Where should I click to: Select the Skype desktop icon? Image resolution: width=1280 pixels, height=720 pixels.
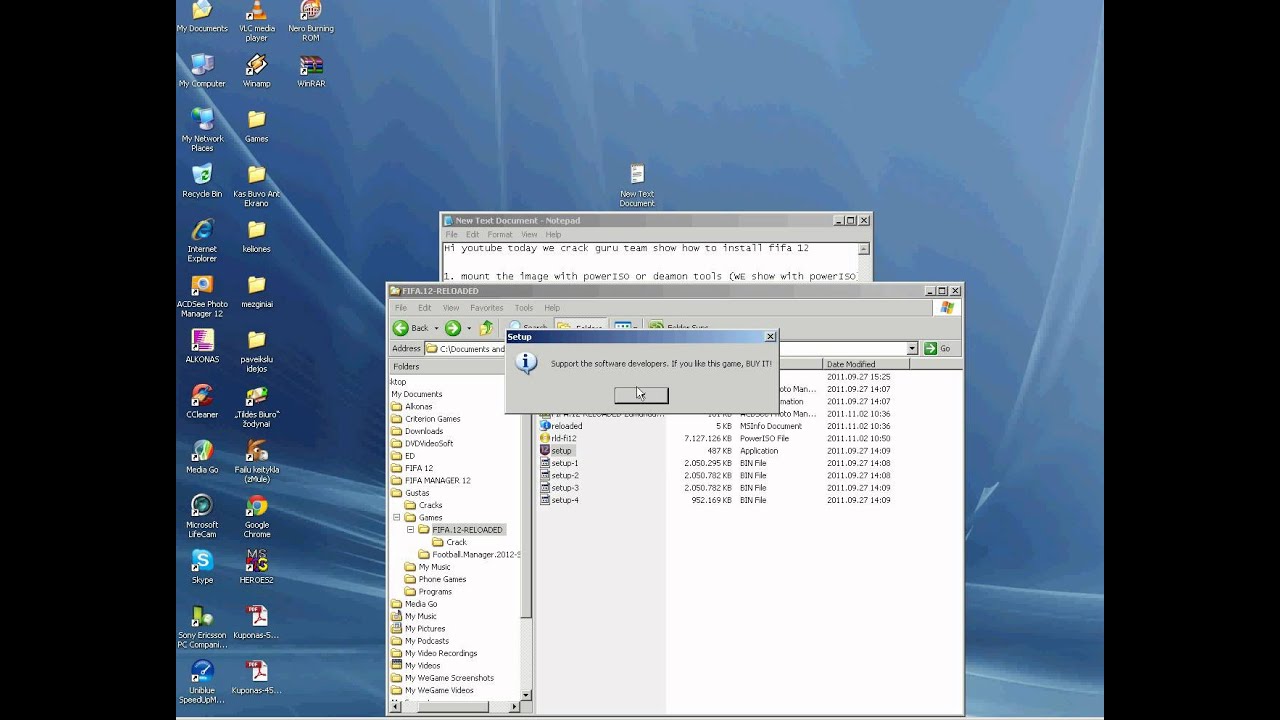202,566
